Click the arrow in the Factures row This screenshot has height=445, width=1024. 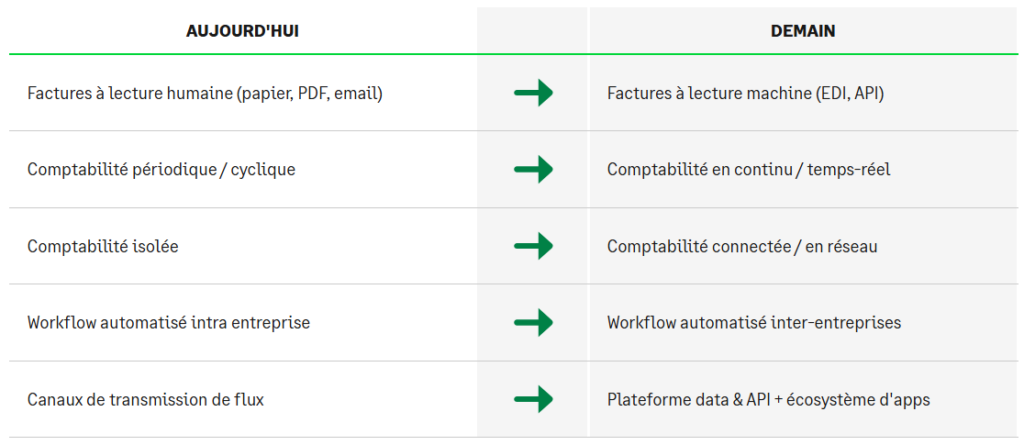(x=533, y=94)
